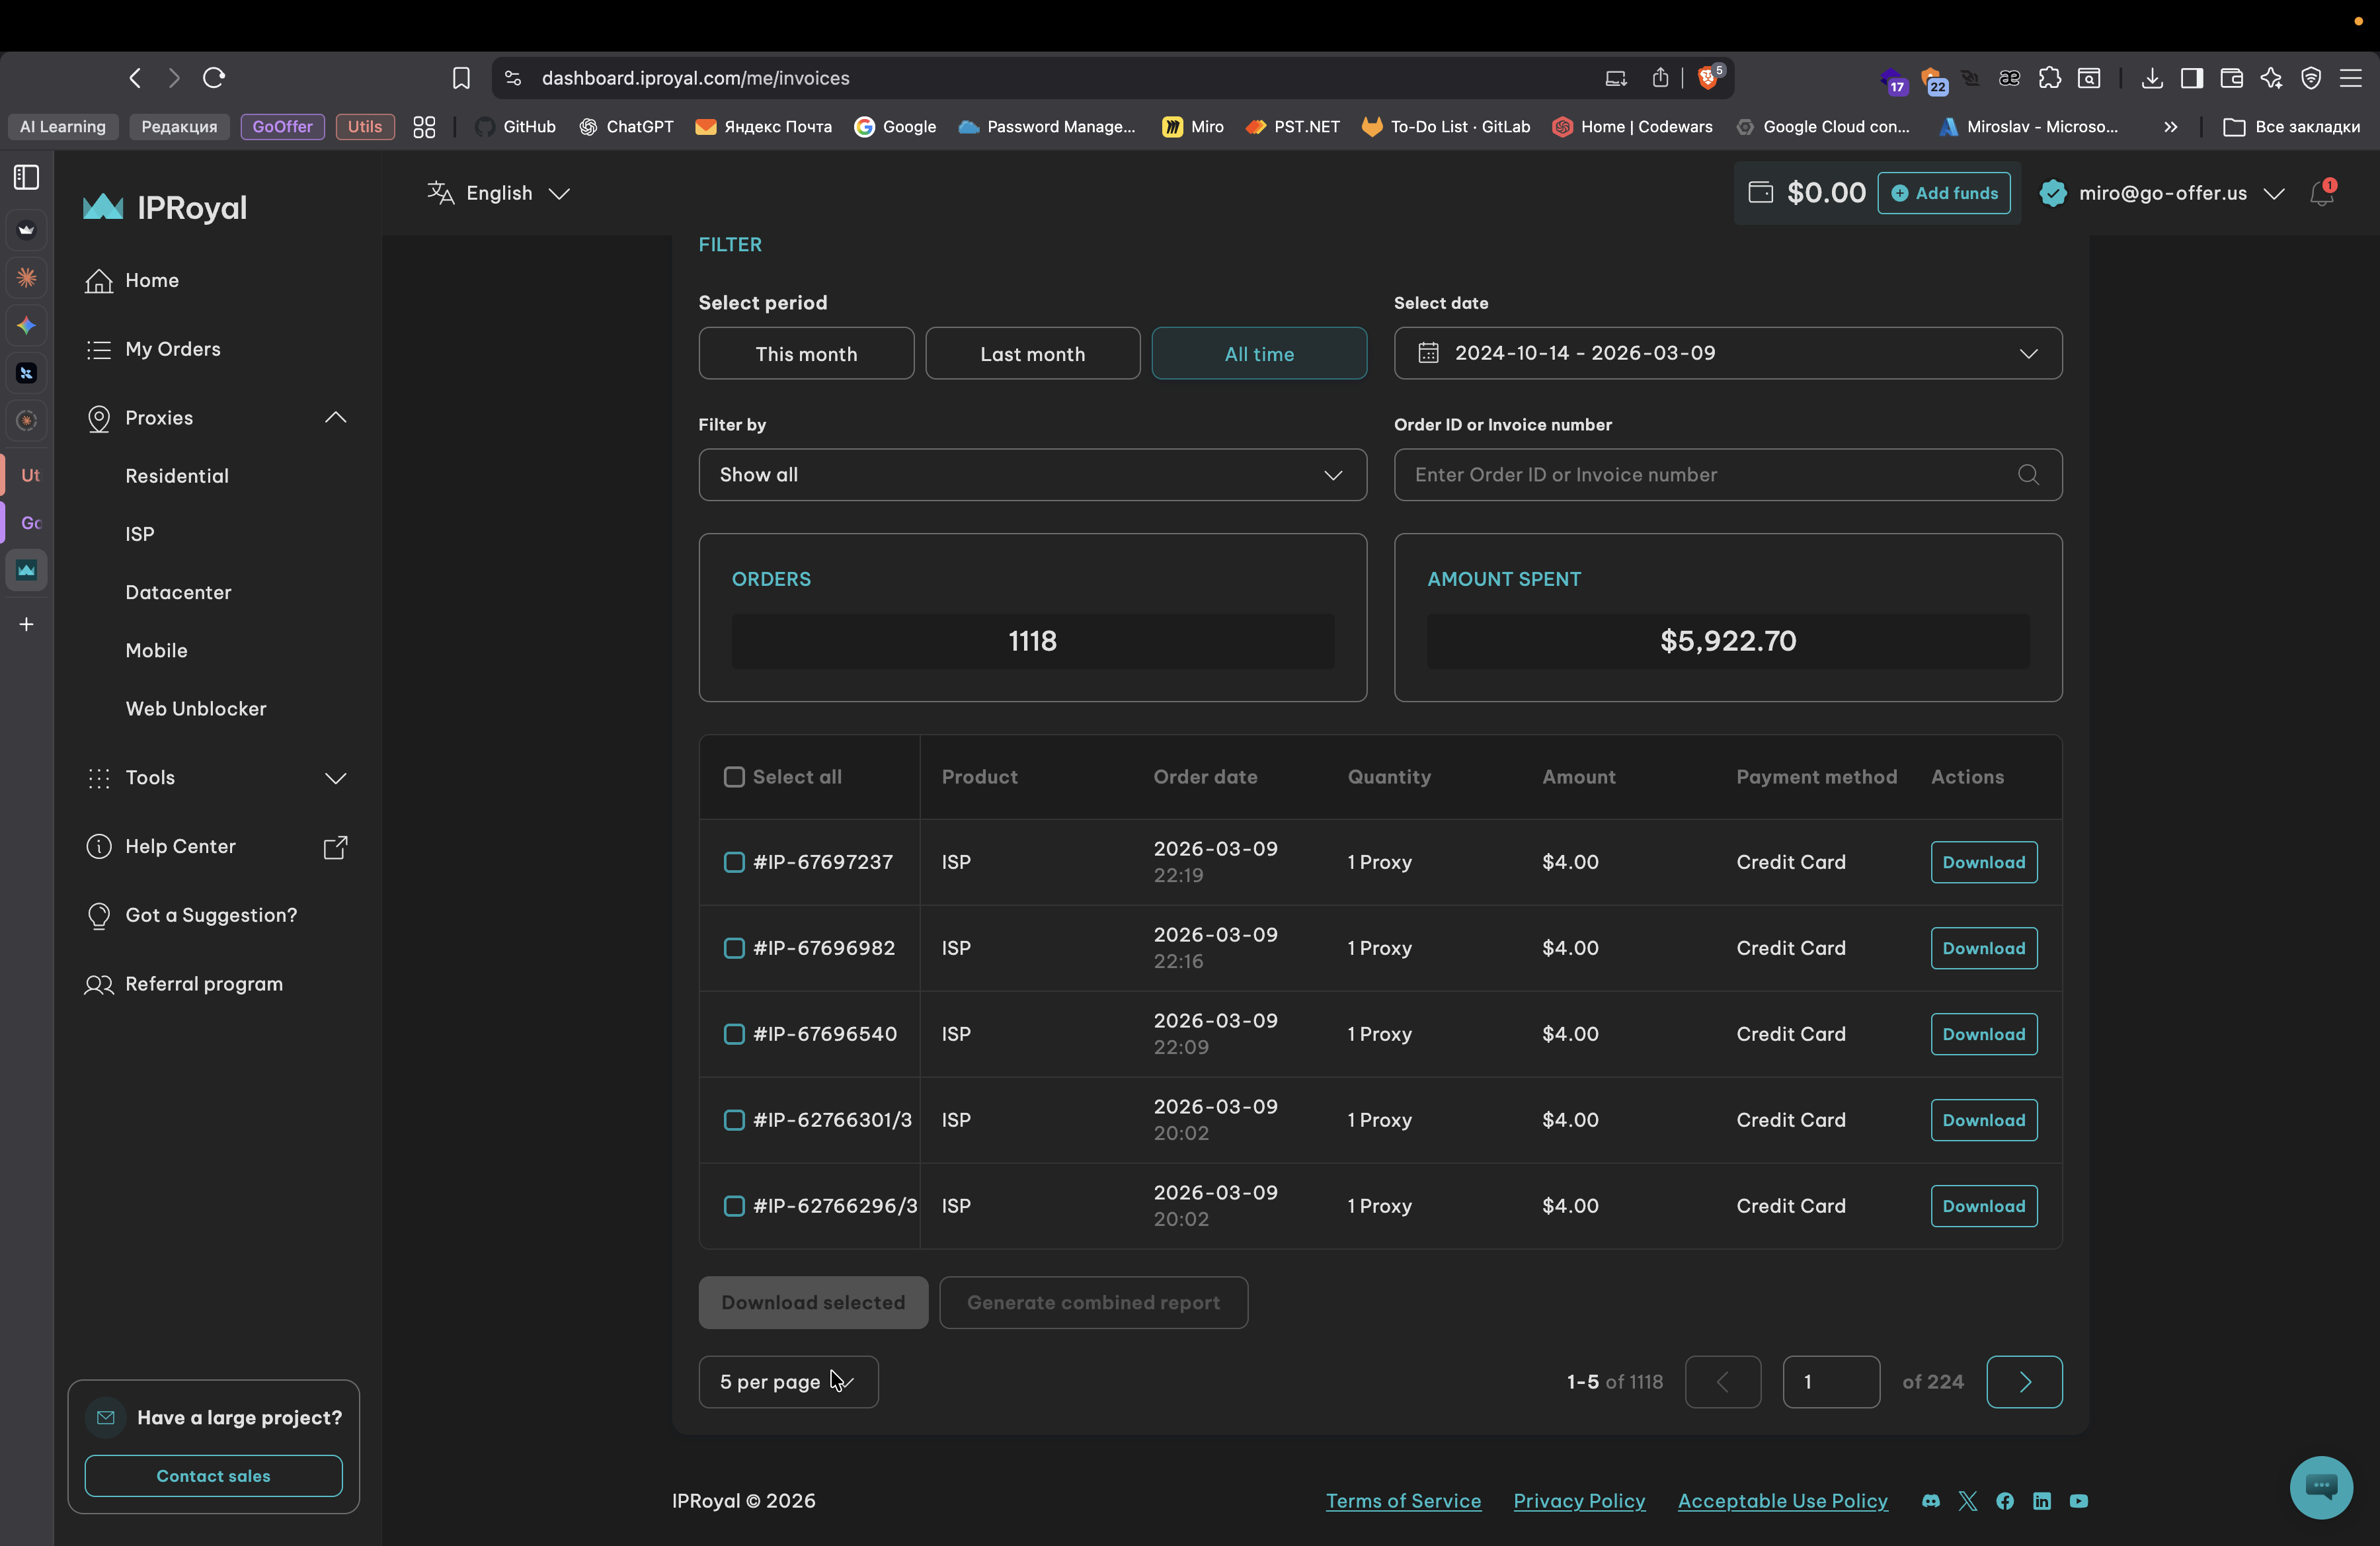2380x1546 pixels.
Task: Open the 5 per page dropdown
Action: pyautogui.click(x=788, y=1382)
